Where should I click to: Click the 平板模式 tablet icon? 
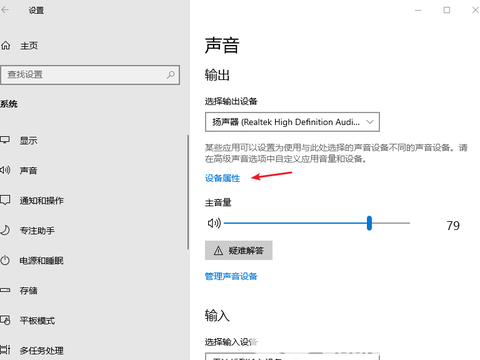coord(5,320)
